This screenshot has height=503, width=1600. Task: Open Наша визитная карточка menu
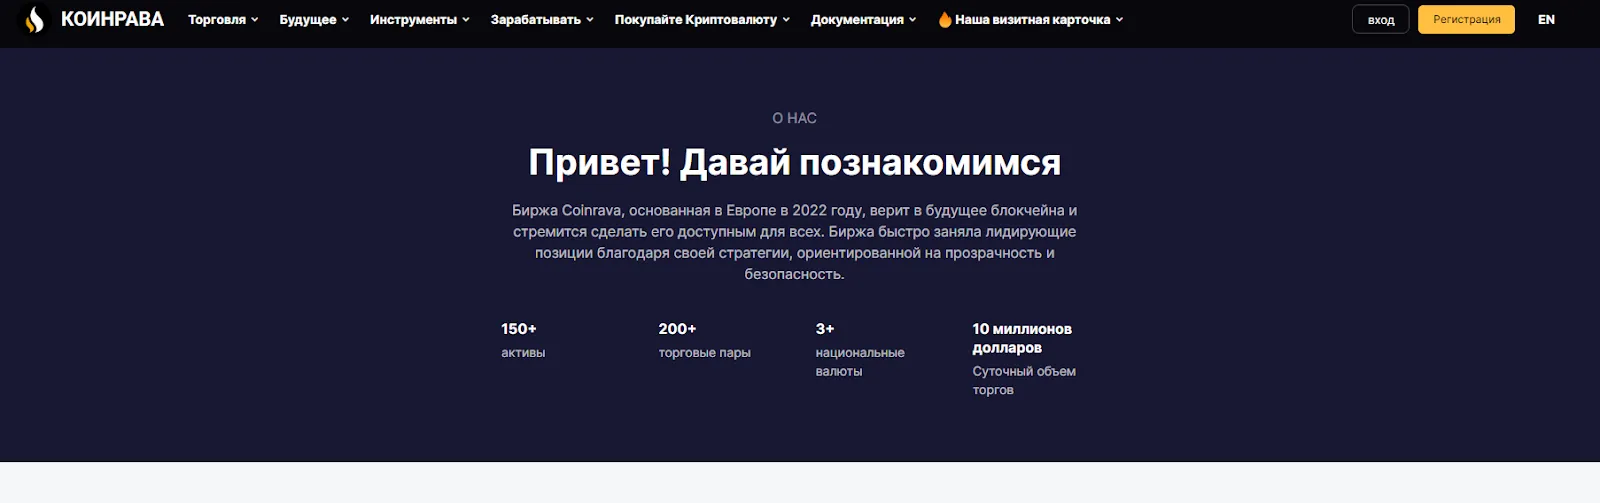click(x=1032, y=20)
